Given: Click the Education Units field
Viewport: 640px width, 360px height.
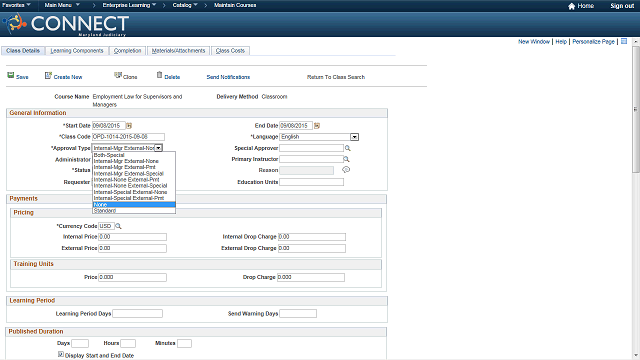Looking at the screenshot, I should point(311,182).
